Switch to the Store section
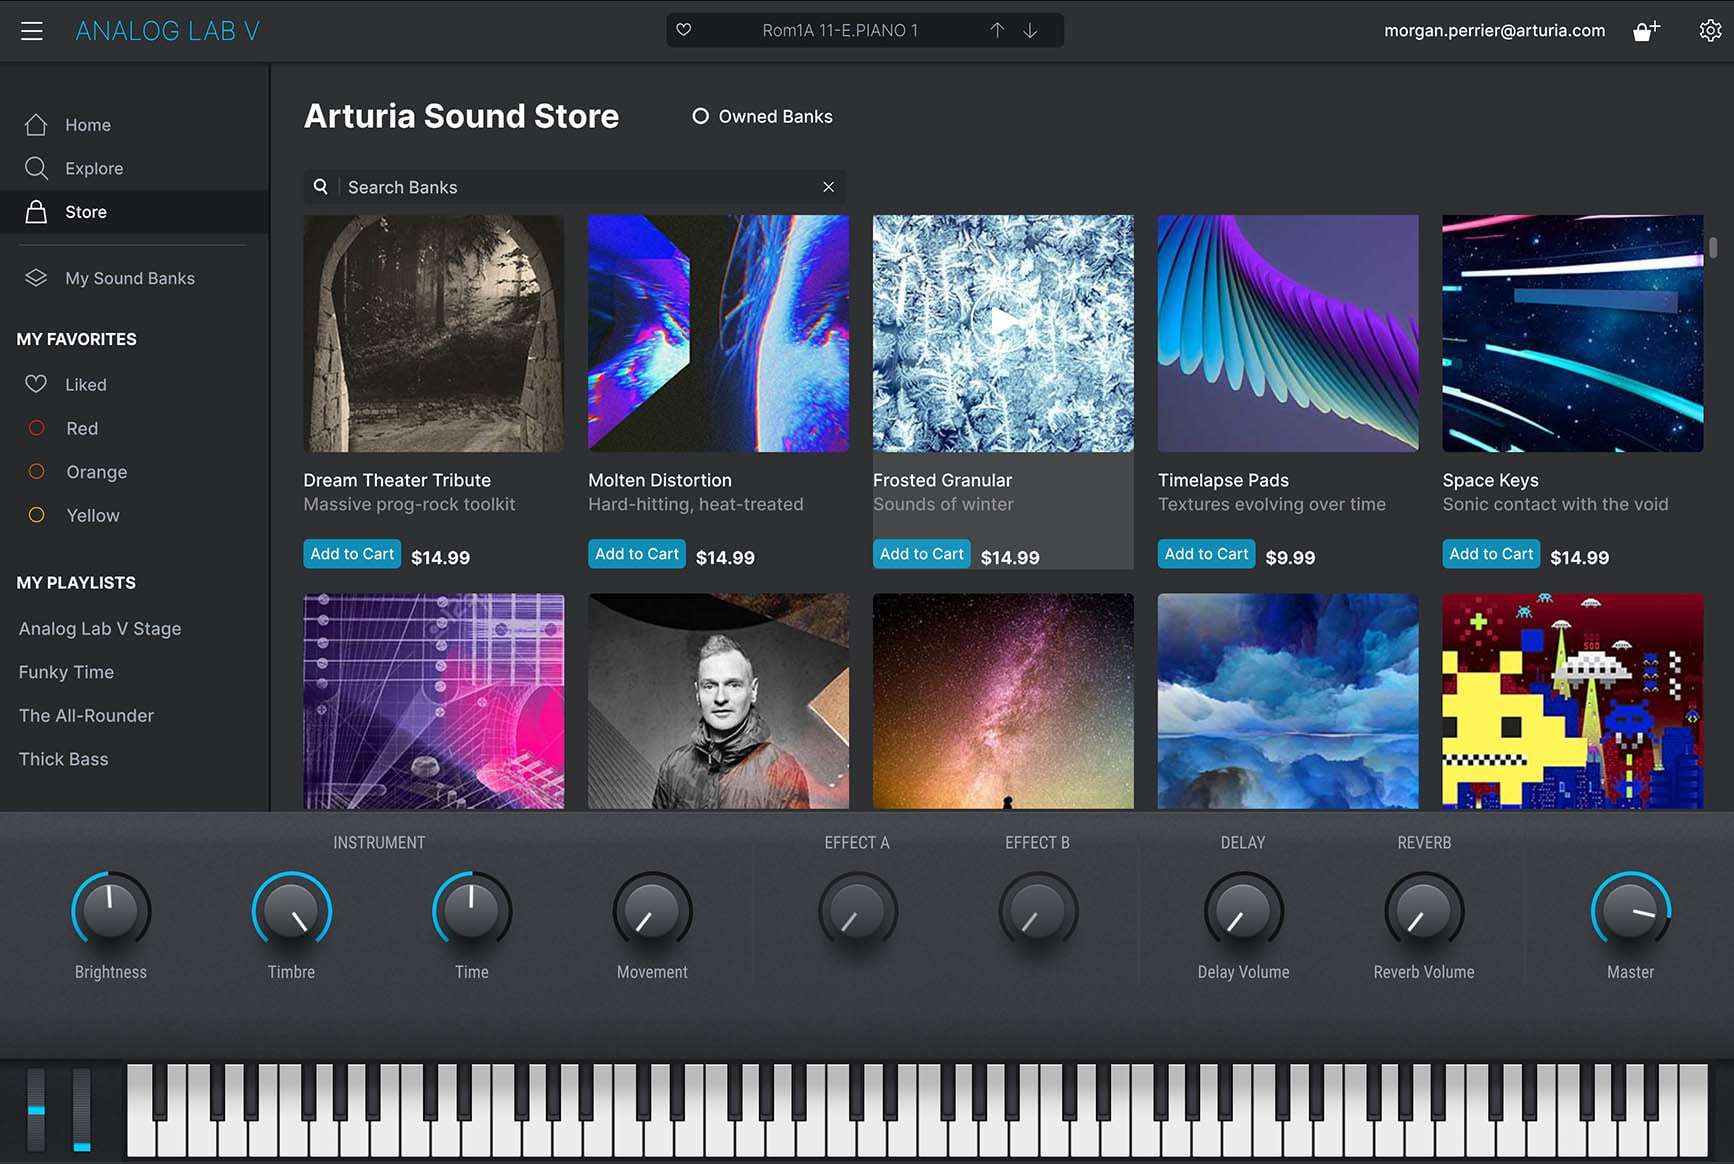 click(86, 211)
